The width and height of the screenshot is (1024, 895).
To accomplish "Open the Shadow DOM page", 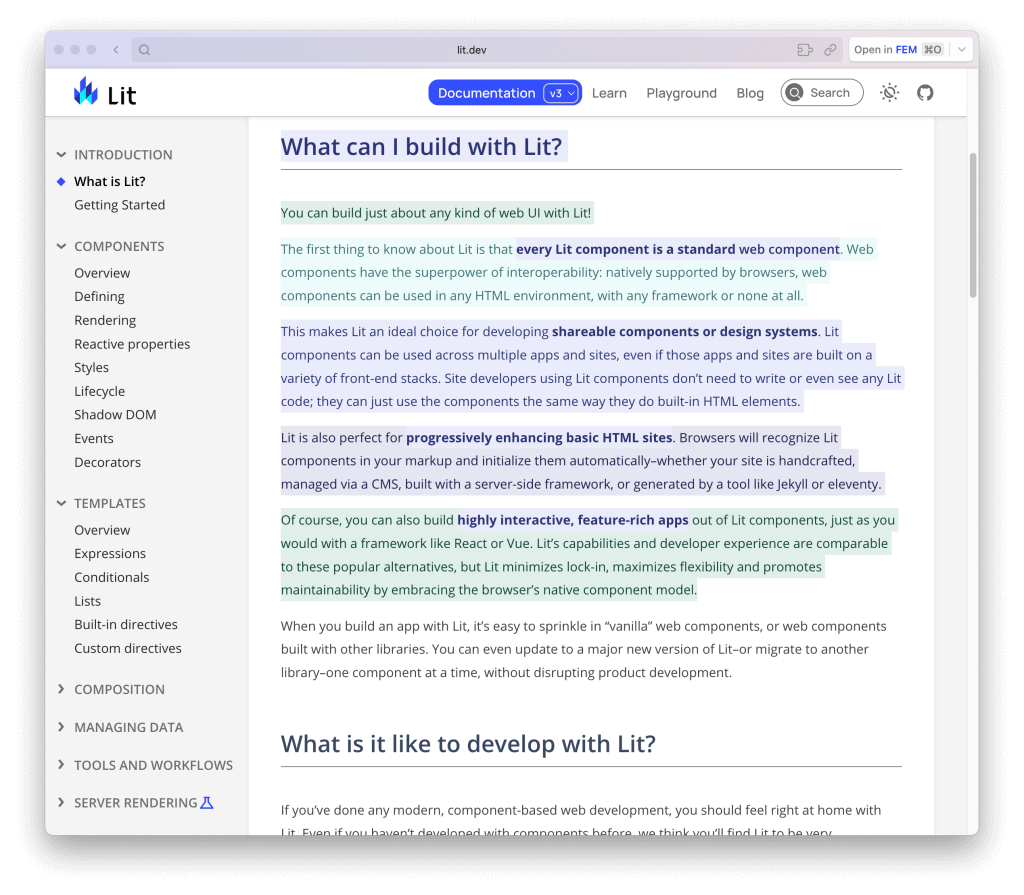I will 115,415.
